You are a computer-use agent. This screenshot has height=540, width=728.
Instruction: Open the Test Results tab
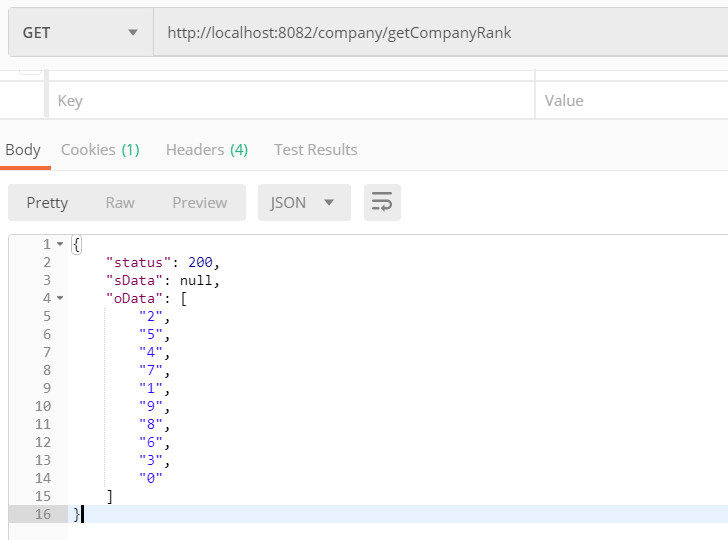pos(316,150)
